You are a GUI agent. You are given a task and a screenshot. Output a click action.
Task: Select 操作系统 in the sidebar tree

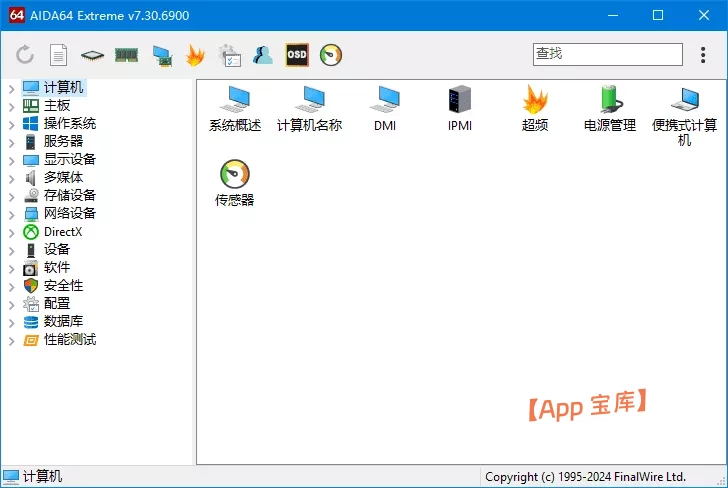[59, 124]
